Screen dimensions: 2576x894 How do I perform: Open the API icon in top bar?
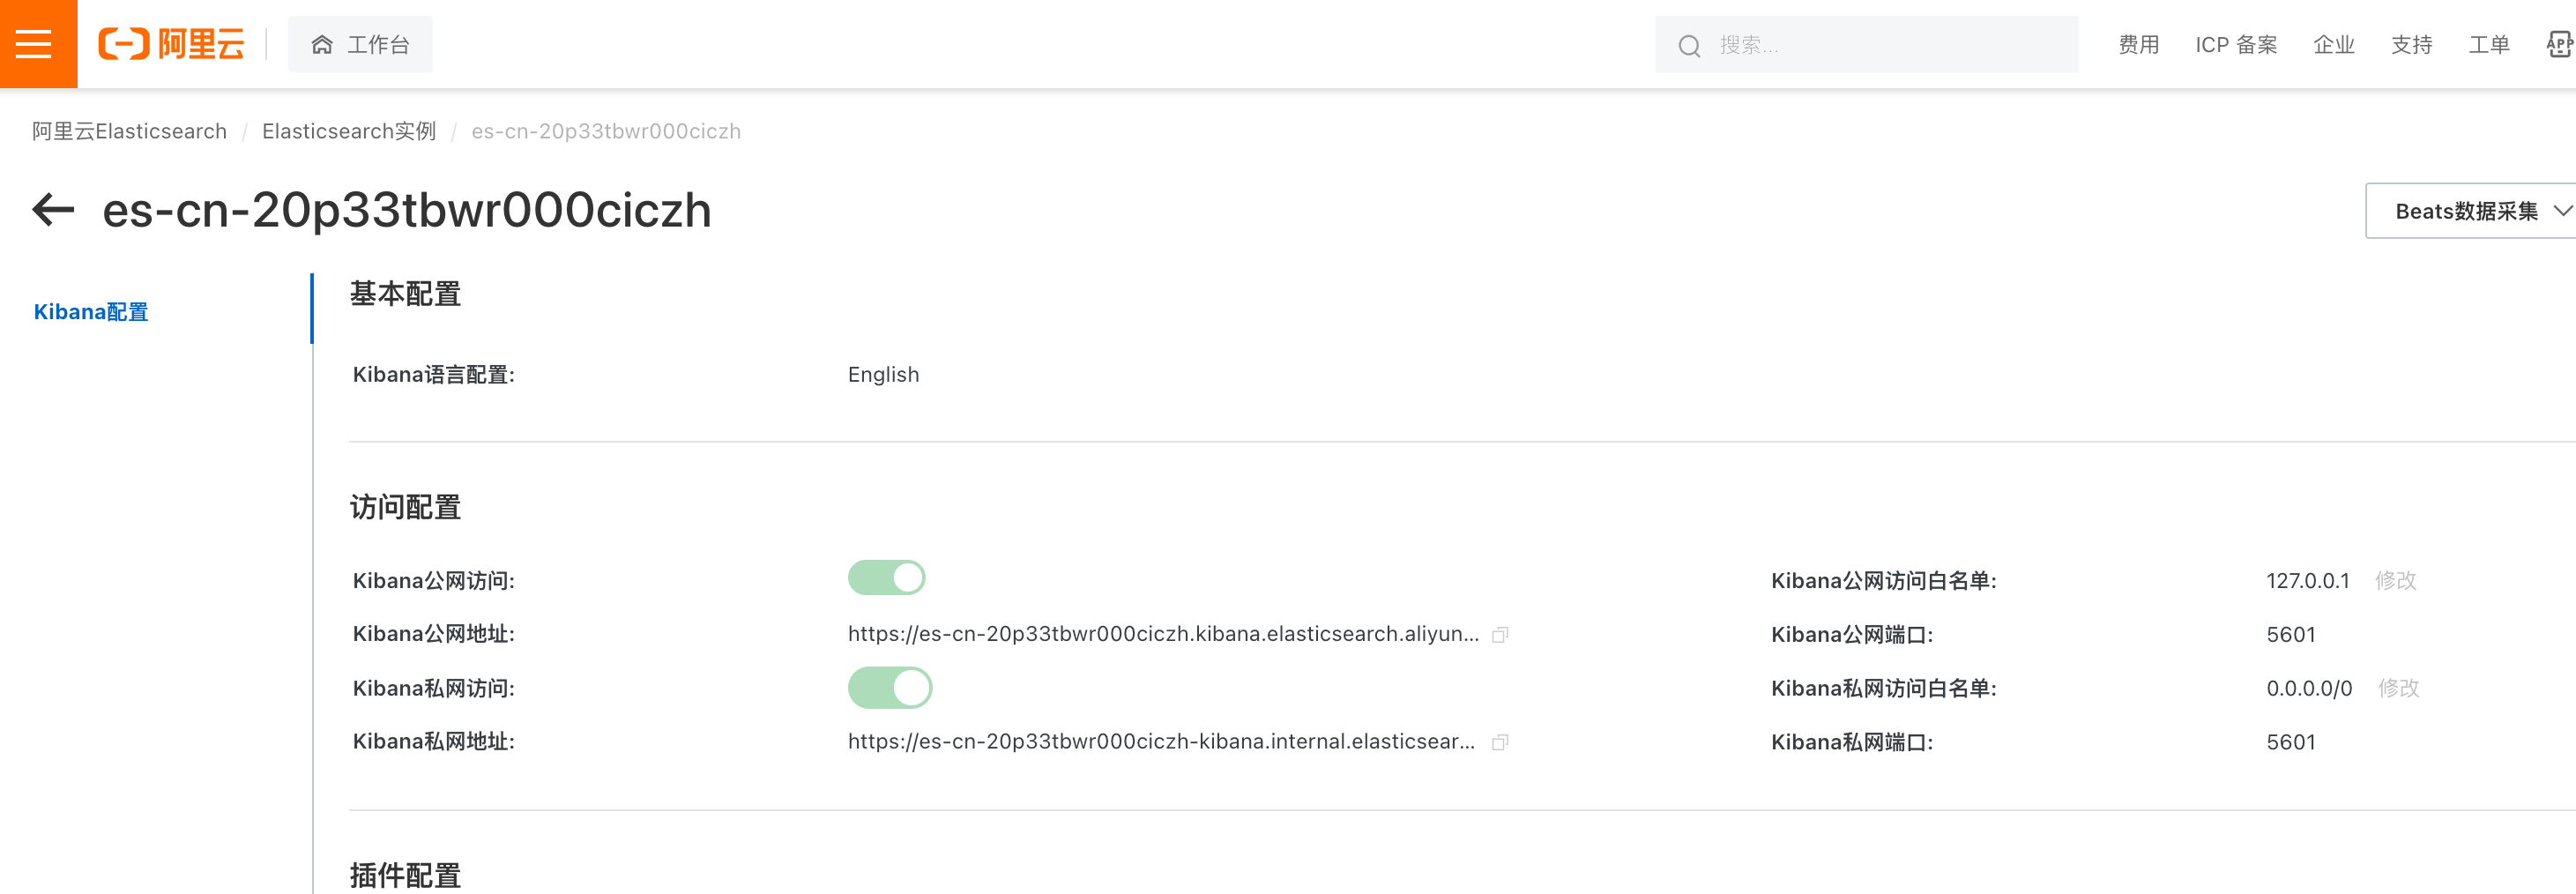(2558, 44)
